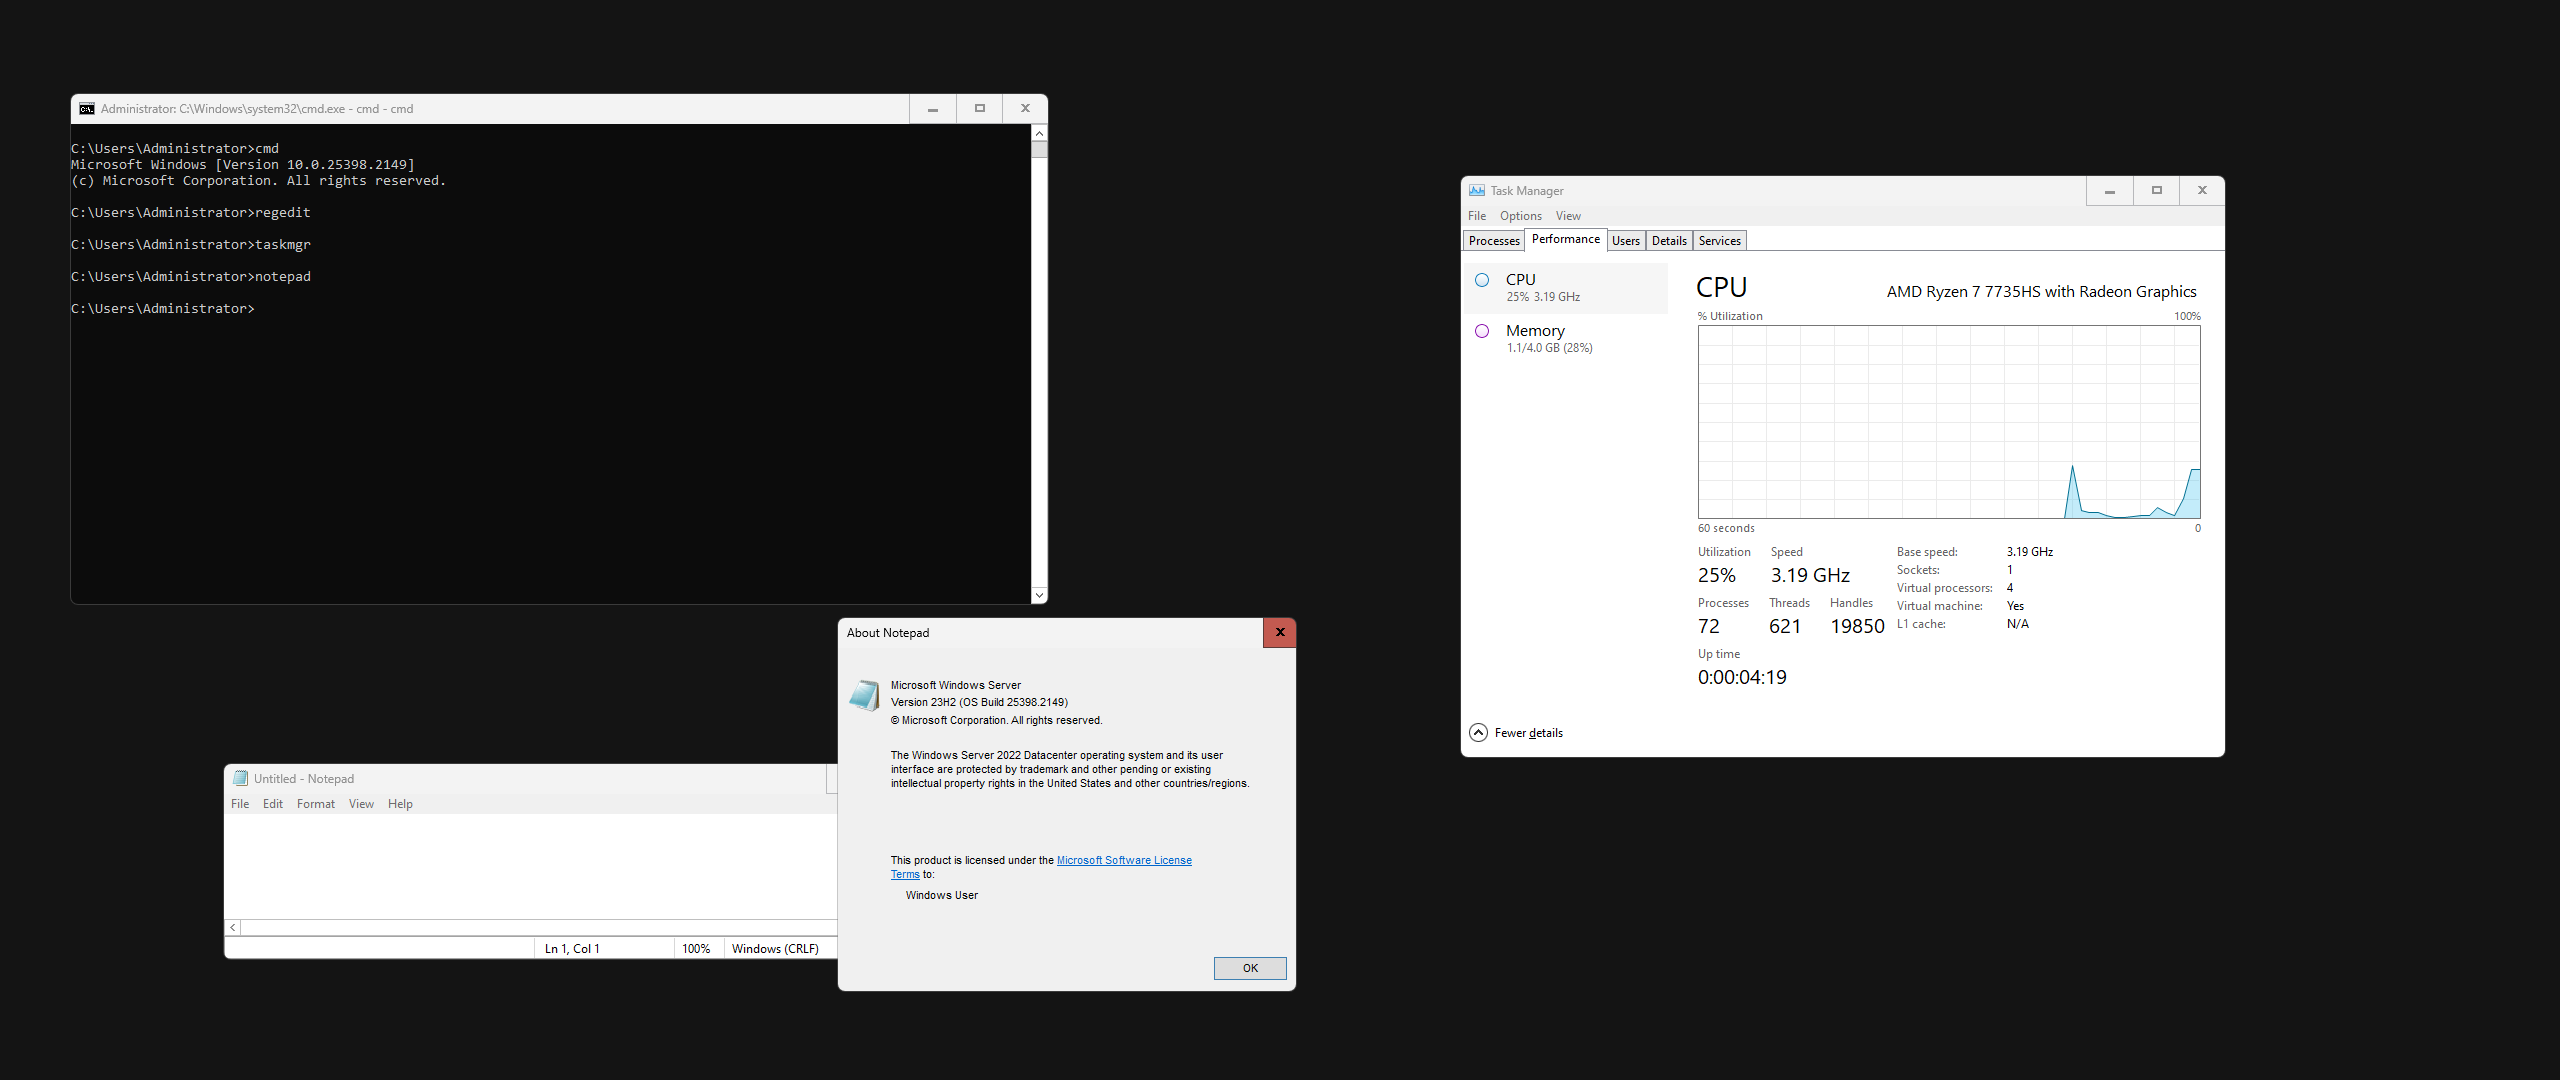2560x1080 pixels.
Task: Click the Notepad title bar icon
Action: point(240,778)
